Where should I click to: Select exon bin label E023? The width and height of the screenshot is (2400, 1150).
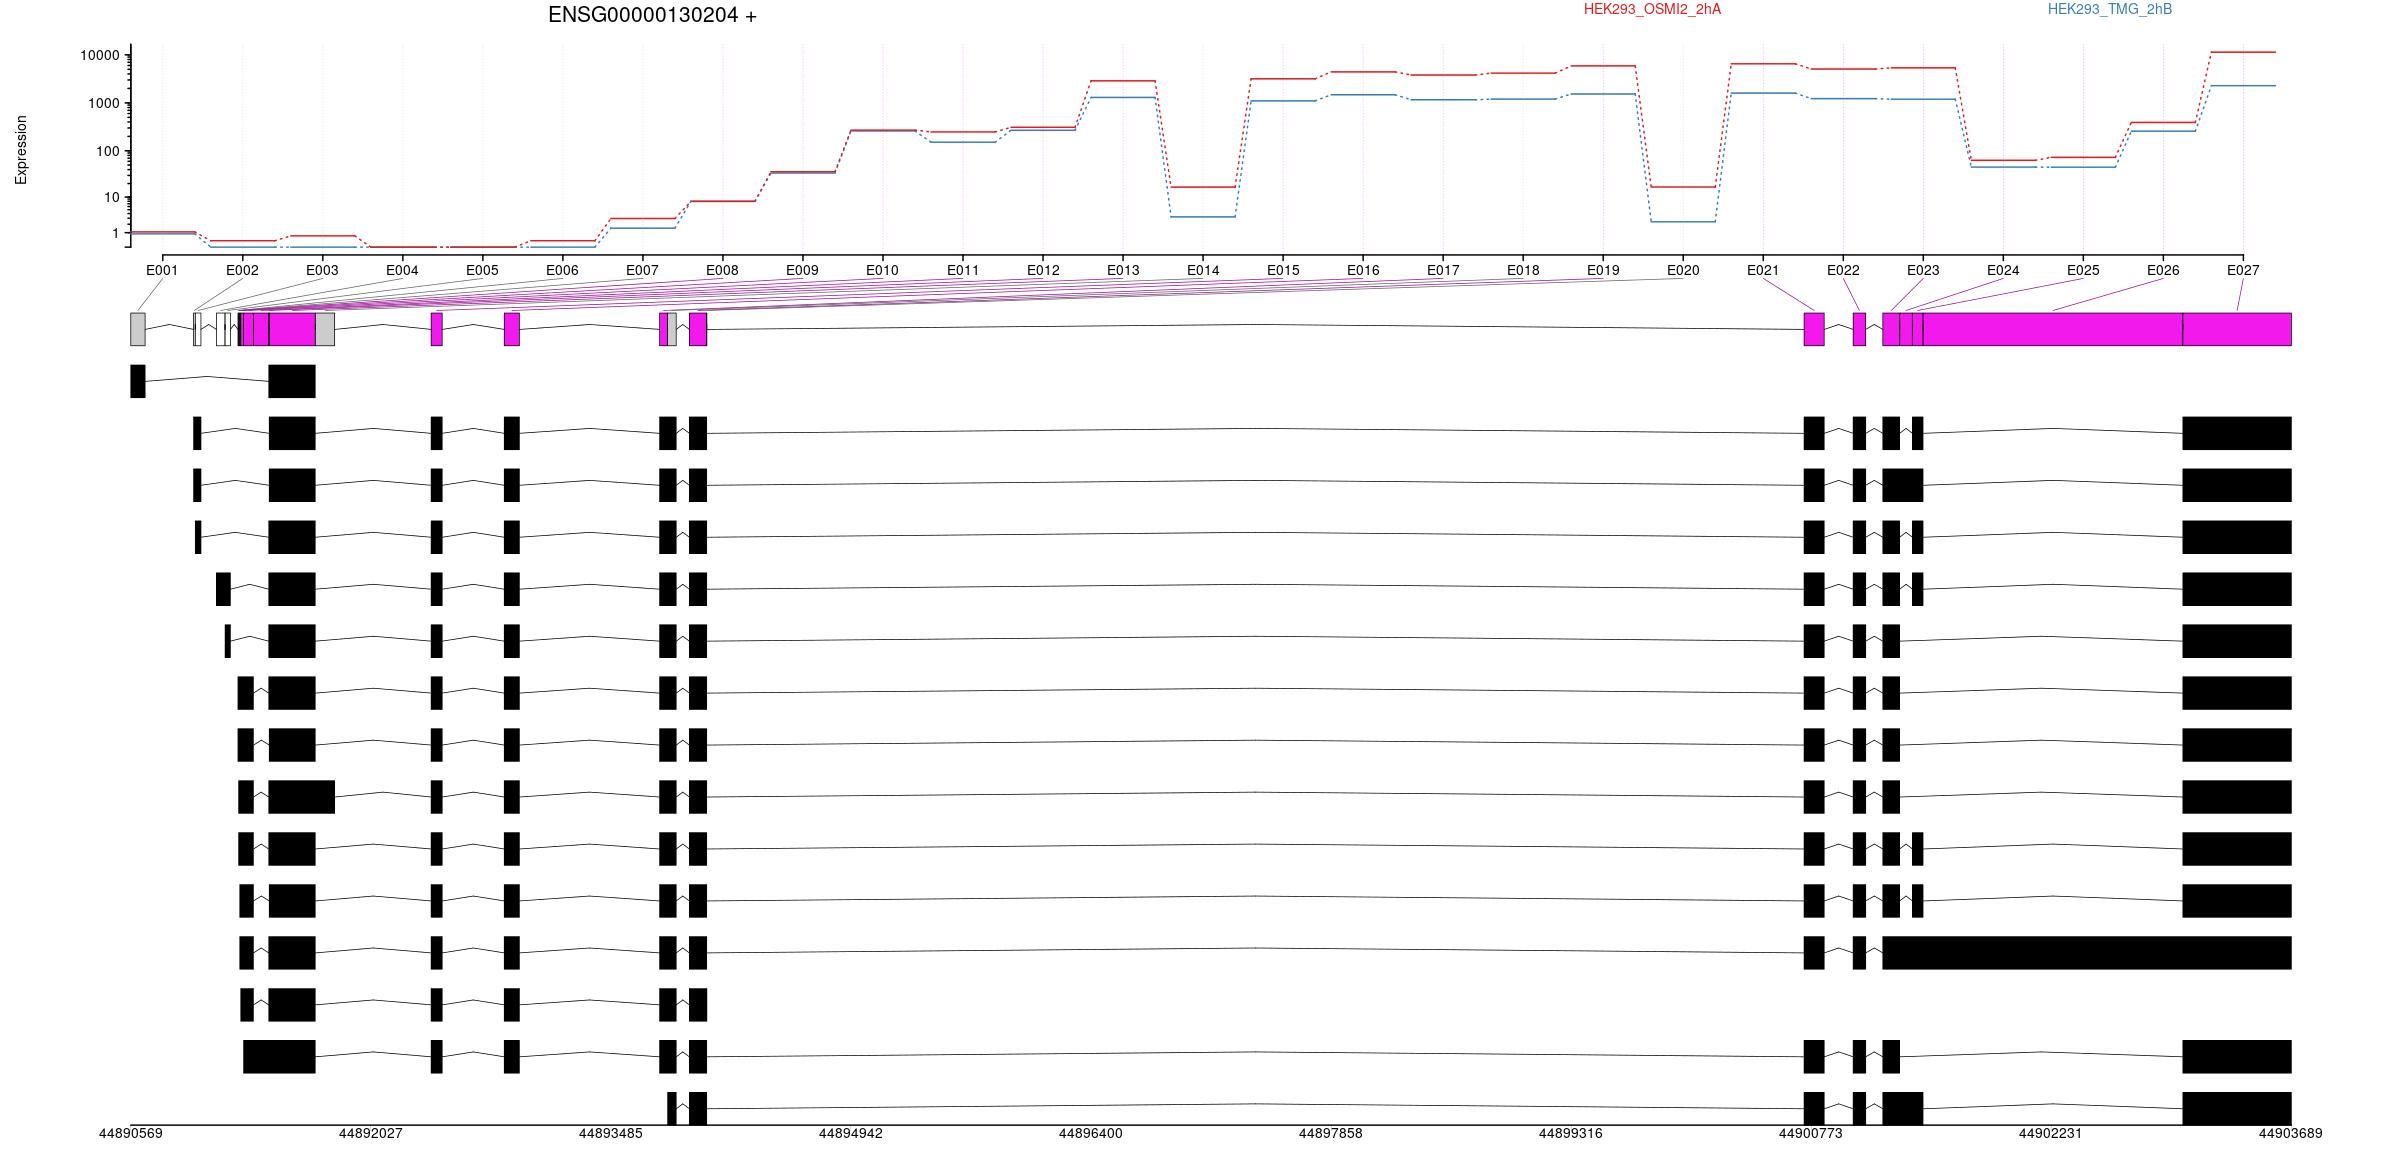pos(1923,270)
